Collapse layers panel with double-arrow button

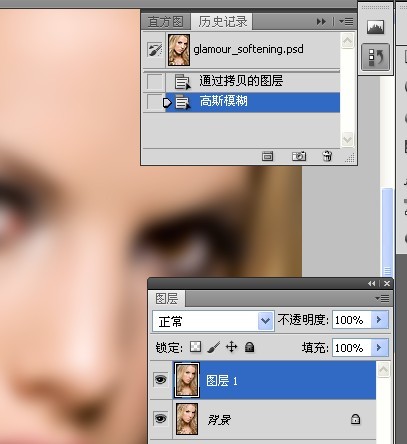tap(371, 284)
